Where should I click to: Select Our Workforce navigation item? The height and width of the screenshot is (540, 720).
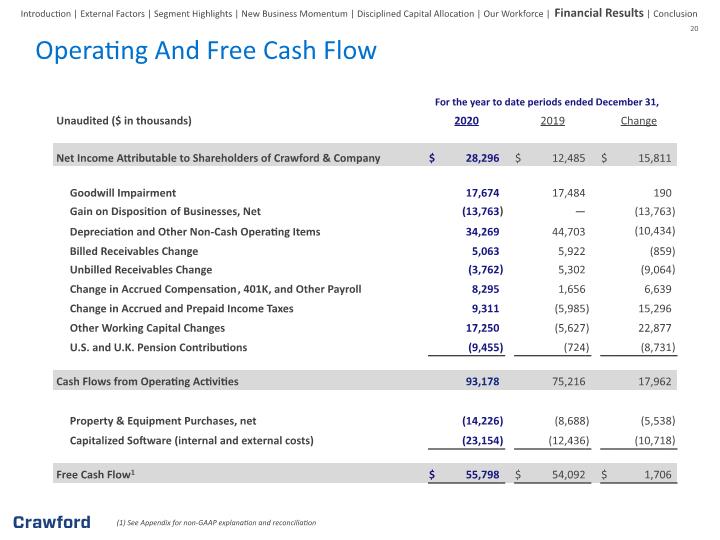(x=513, y=14)
